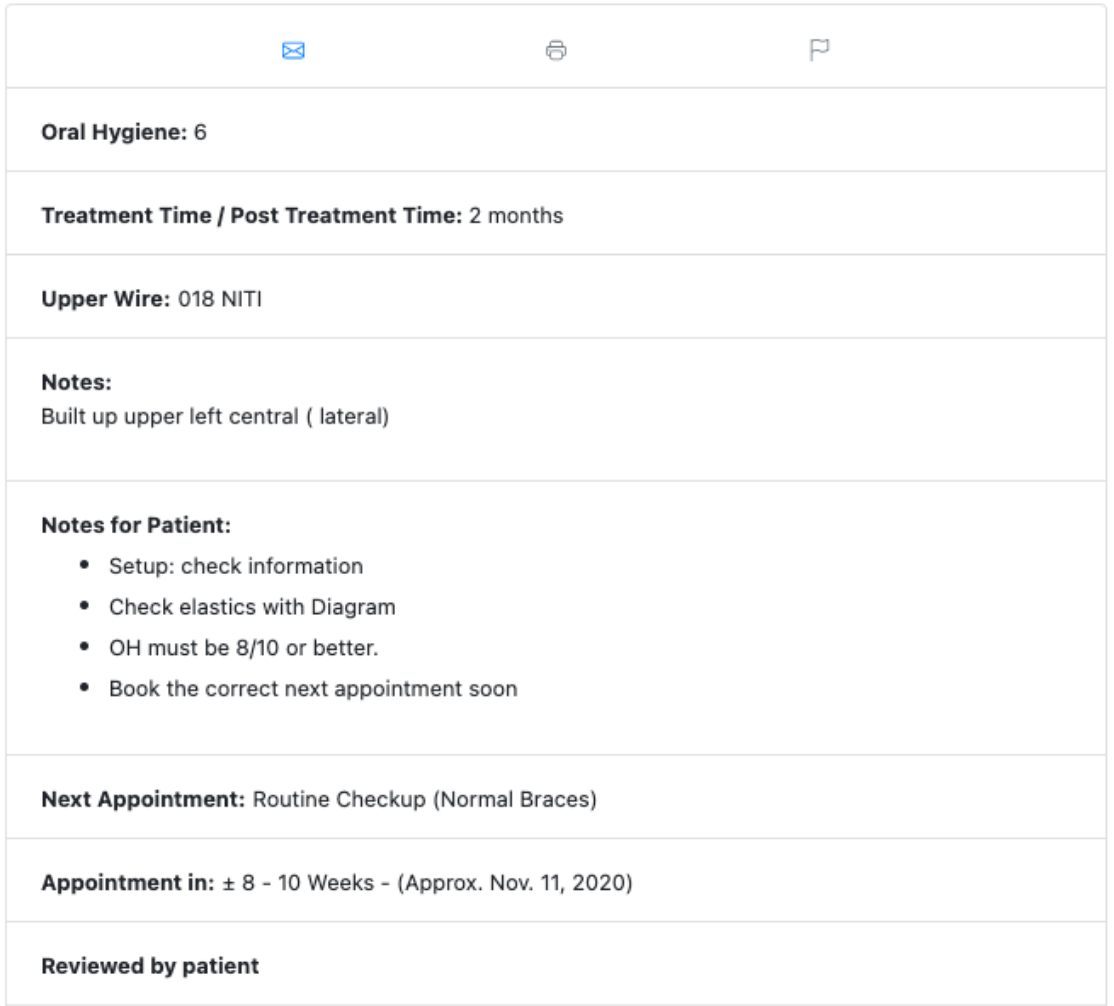Select the Setup: check information bullet
The height and width of the screenshot is (1006, 1114).
coord(236,566)
